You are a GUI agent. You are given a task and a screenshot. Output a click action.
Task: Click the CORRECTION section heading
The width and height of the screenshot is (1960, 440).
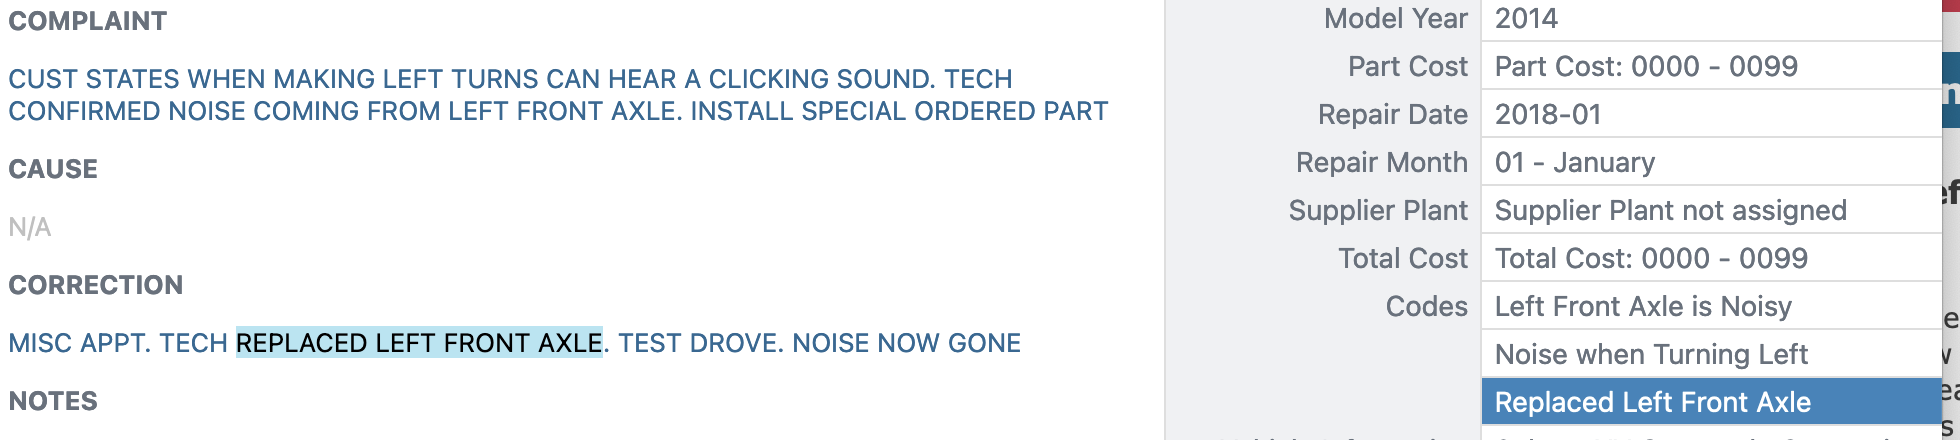click(96, 285)
